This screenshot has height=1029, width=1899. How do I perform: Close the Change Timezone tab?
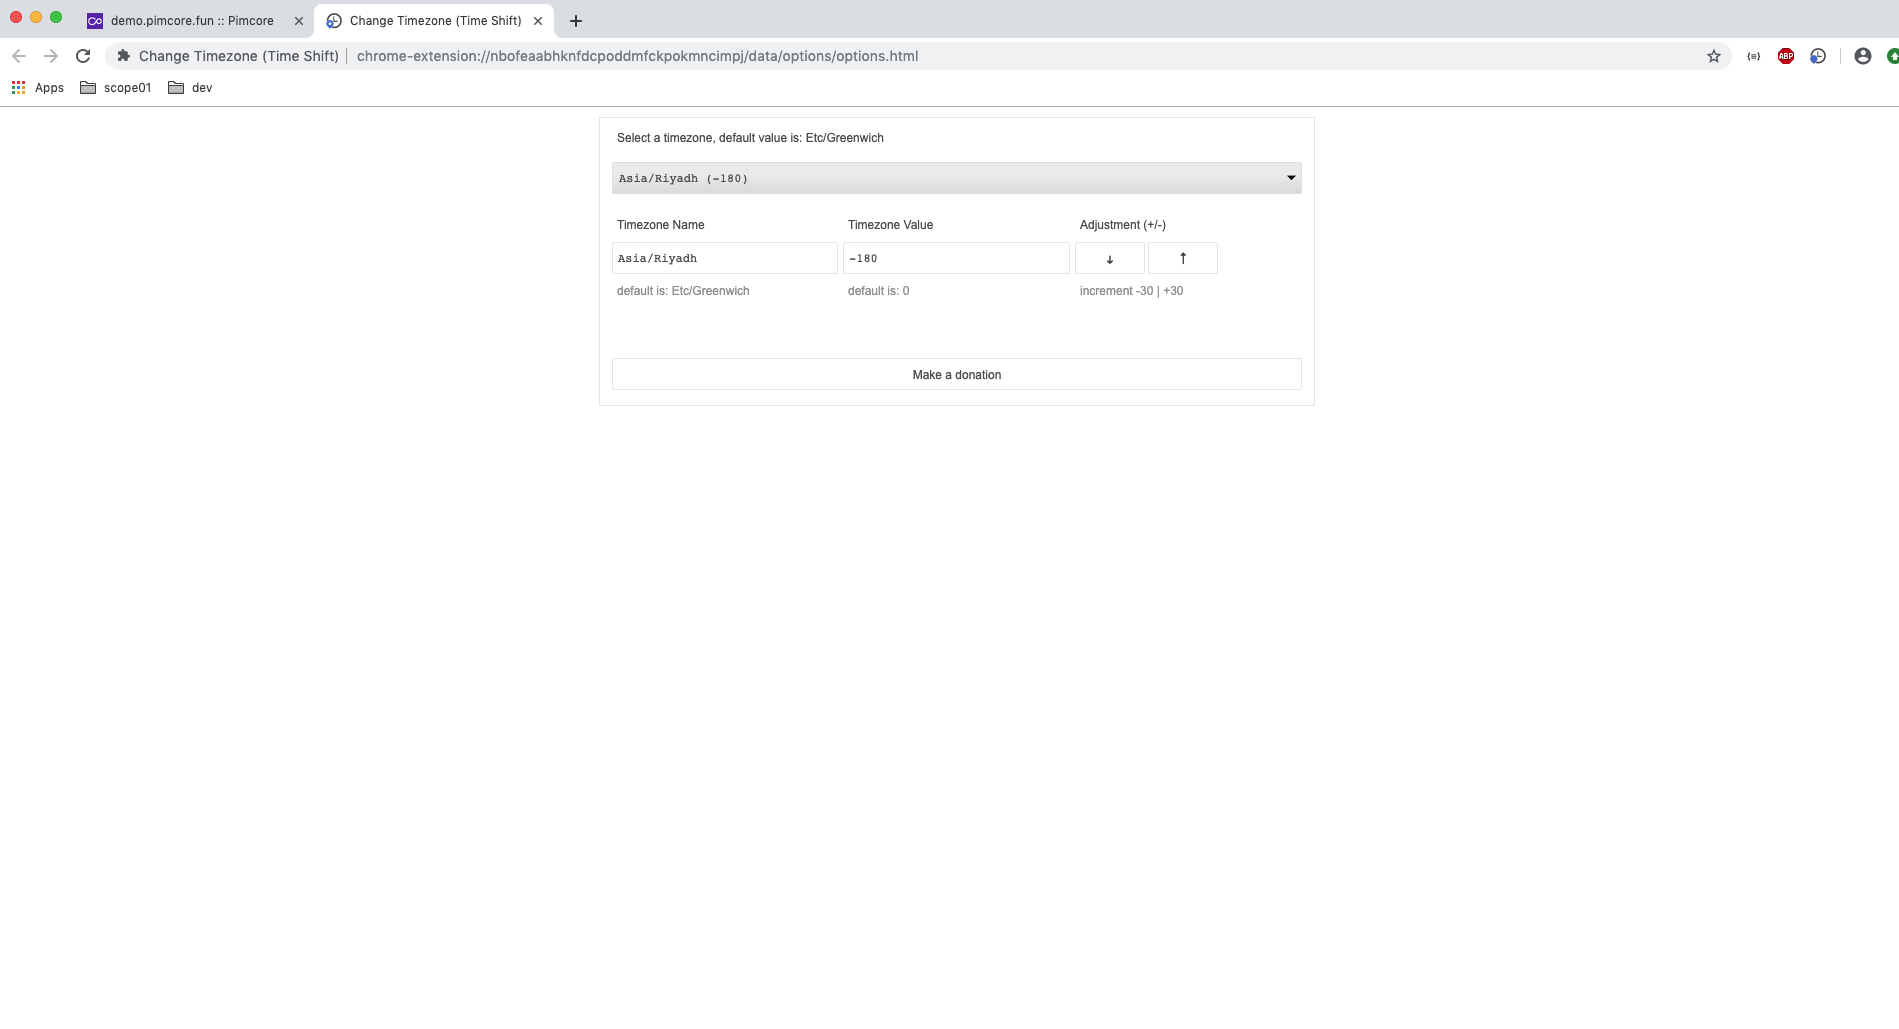(538, 21)
